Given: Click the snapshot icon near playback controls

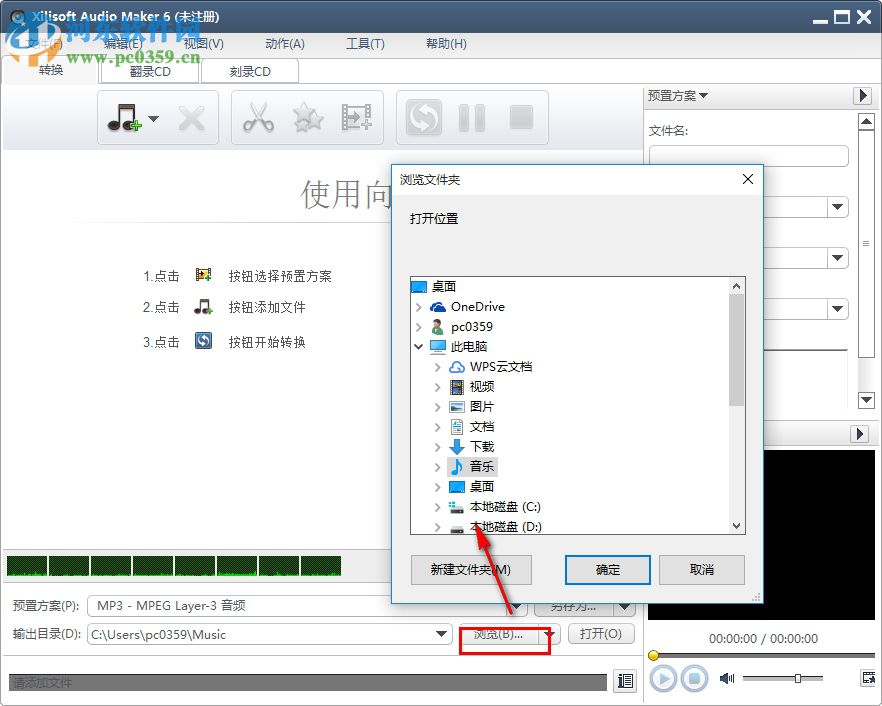Looking at the screenshot, I should [870, 679].
